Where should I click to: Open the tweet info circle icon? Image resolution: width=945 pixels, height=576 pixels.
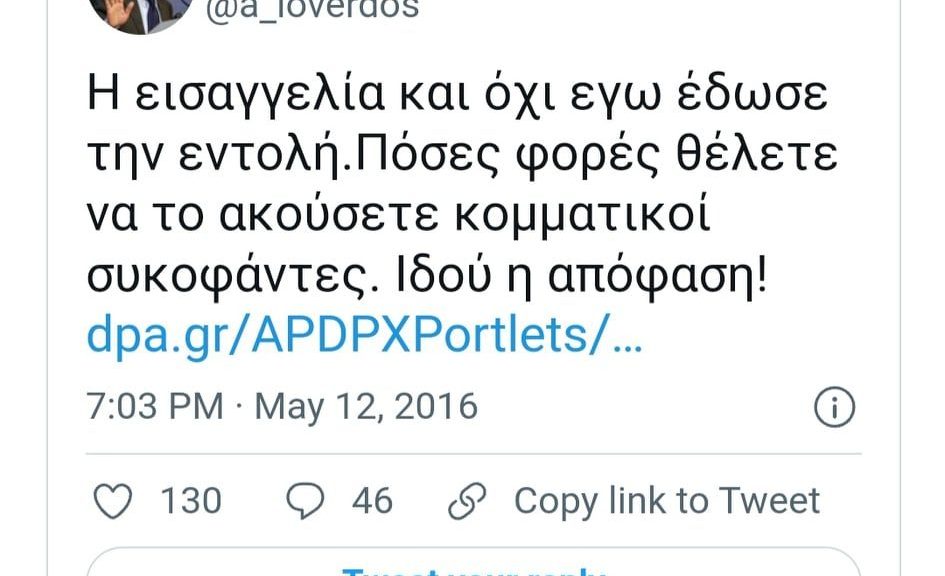pyautogui.click(x=834, y=407)
